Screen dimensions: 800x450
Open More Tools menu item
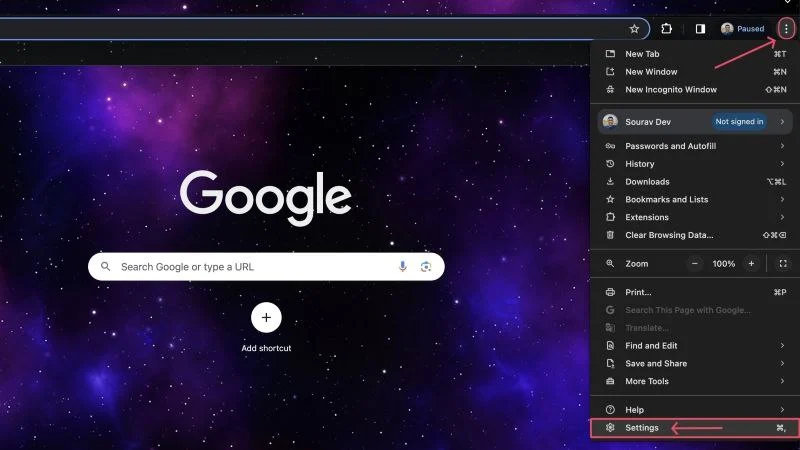[695, 381]
